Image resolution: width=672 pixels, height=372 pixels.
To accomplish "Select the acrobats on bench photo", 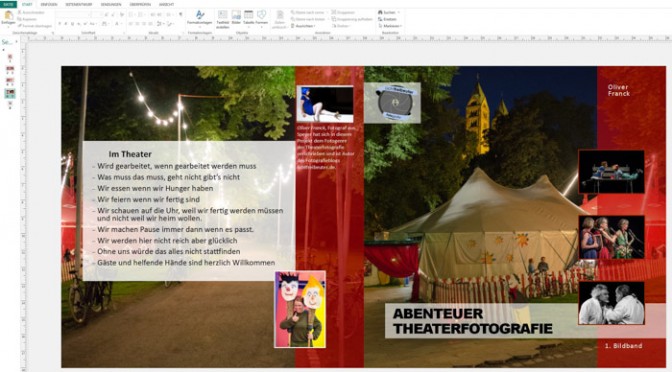I will point(611,171).
